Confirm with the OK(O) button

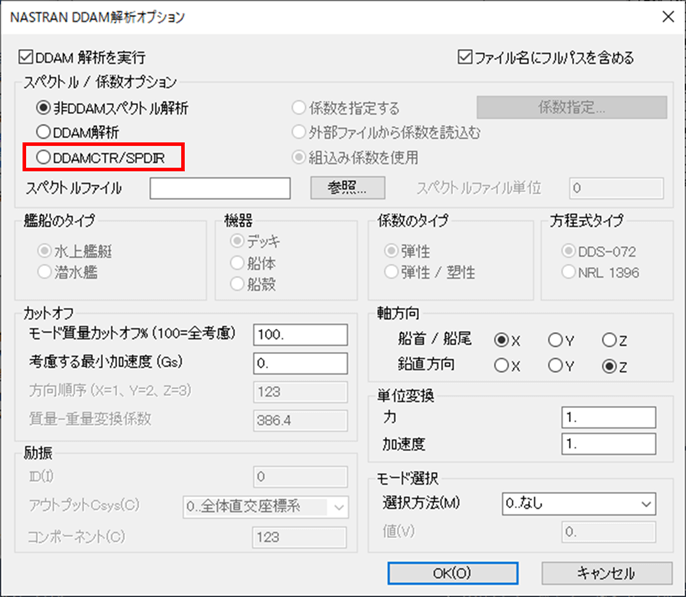[453, 573]
